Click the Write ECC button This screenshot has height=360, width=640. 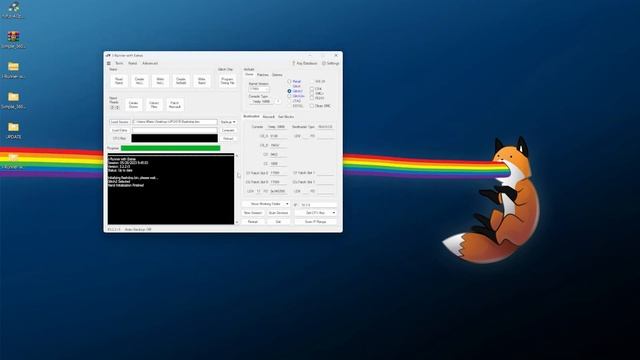coord(160,81)
